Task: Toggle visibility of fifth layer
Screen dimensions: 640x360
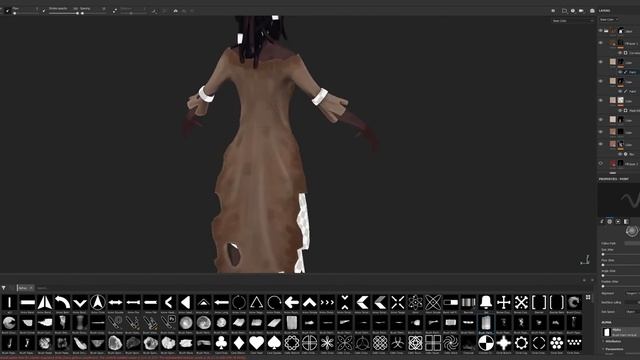Action: [x=600, y=100]
